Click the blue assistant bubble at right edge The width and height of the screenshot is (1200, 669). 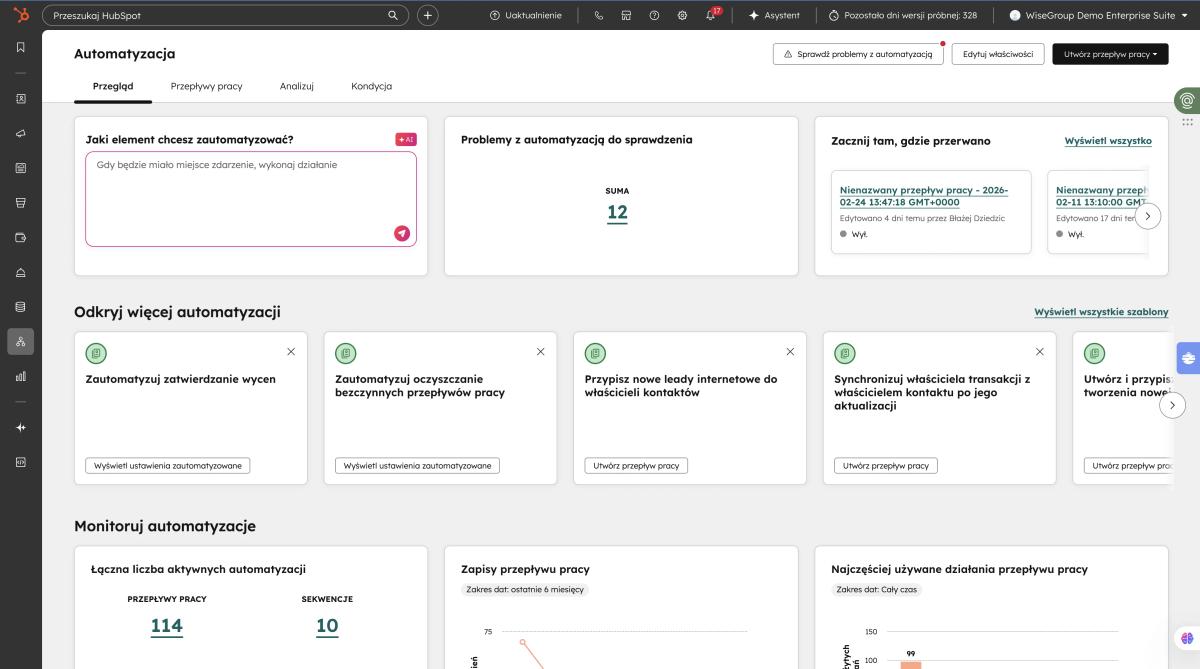pyautogui.click(x=1188, y=357)
